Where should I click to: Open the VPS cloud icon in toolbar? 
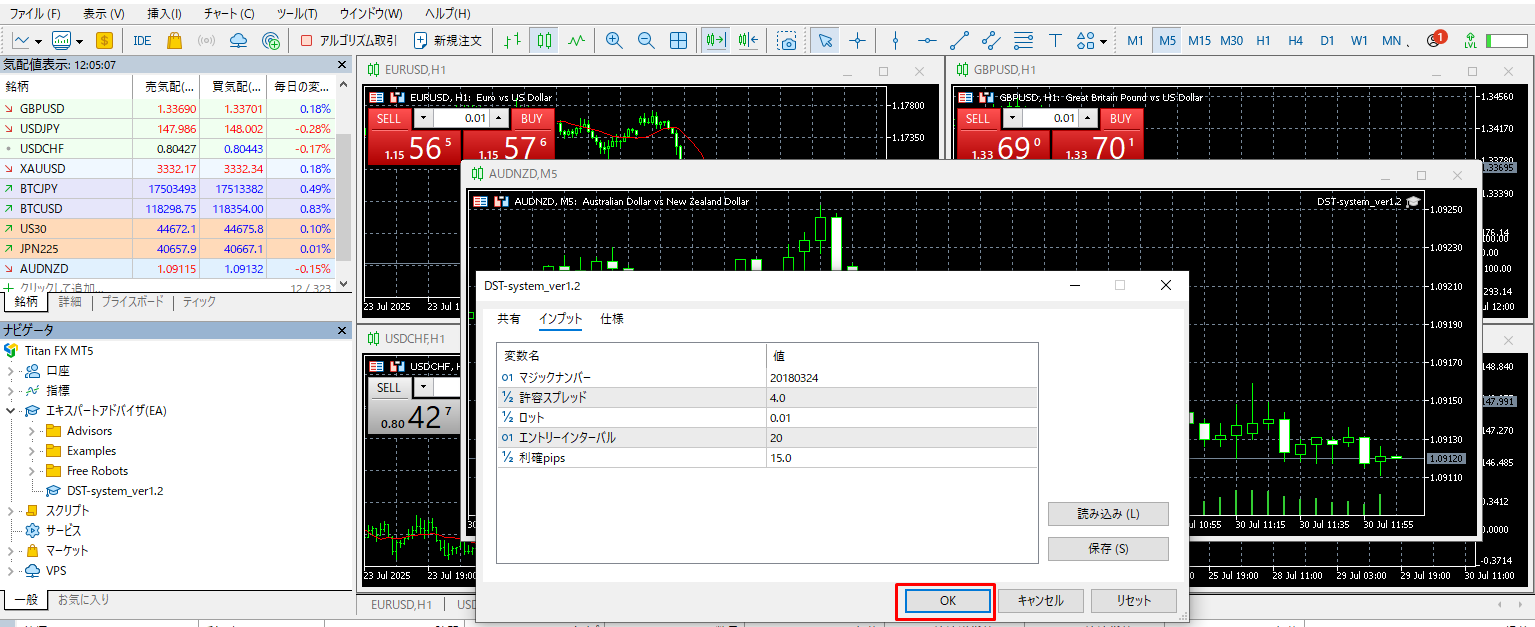pyautogui.click(x=238, y=41)
